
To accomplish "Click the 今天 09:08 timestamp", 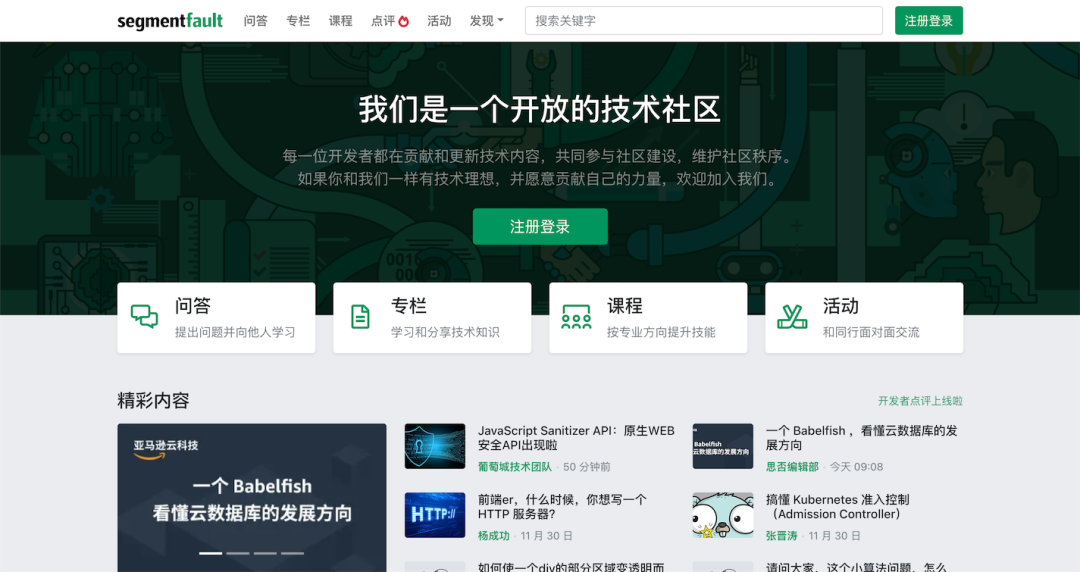I will coord(856,467).
